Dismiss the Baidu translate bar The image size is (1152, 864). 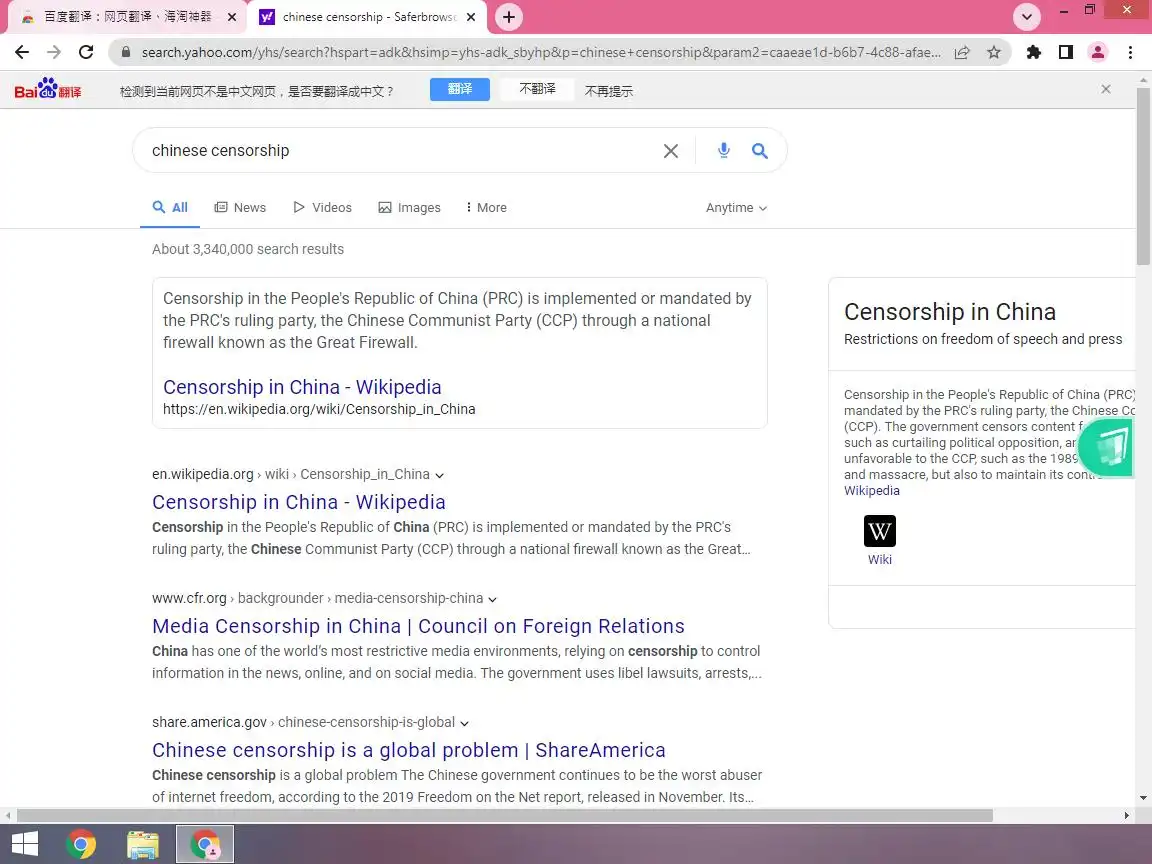click(x=1106, y=89)
